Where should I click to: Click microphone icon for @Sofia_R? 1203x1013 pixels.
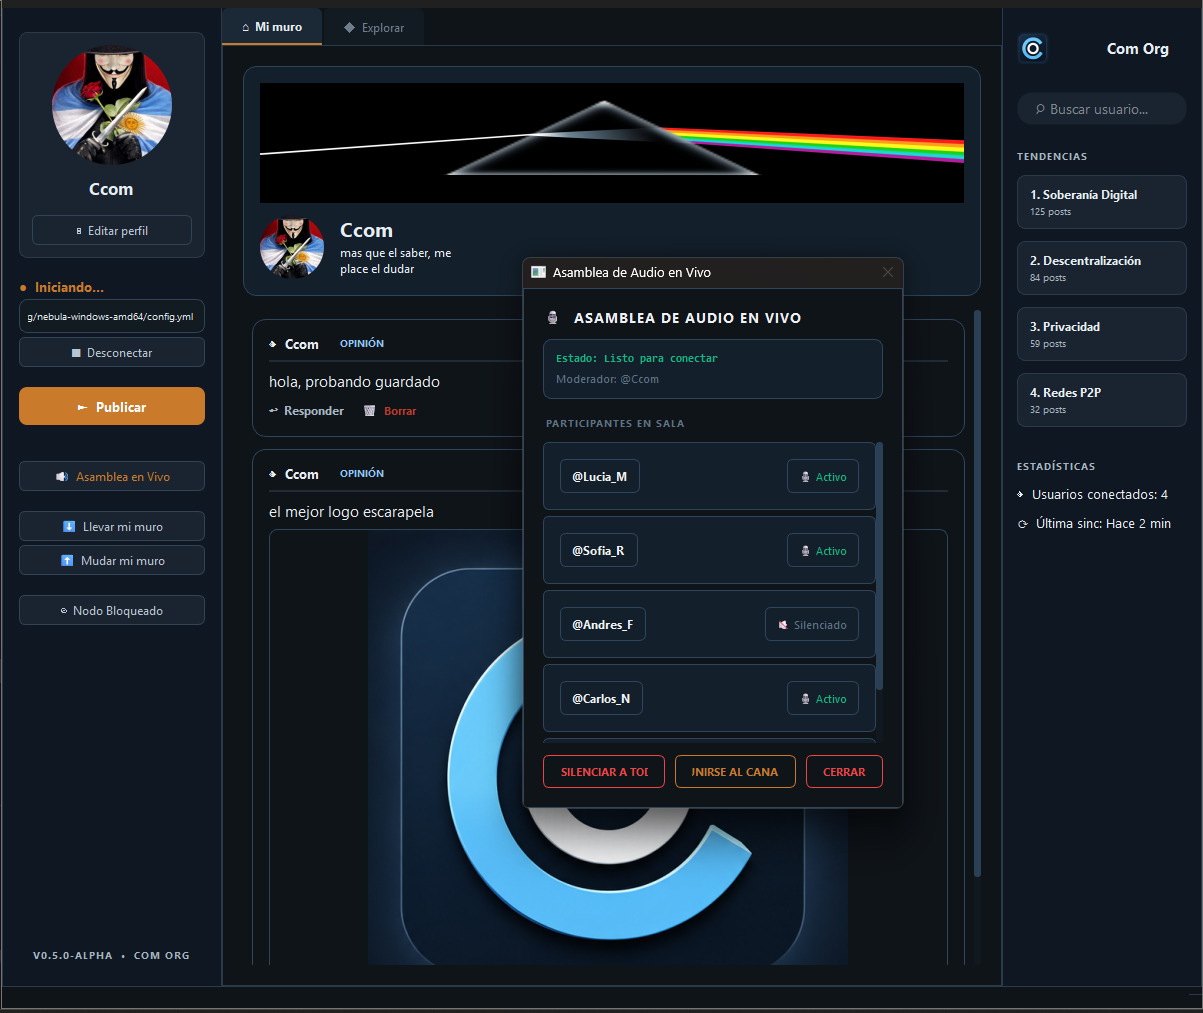(805, 551)
